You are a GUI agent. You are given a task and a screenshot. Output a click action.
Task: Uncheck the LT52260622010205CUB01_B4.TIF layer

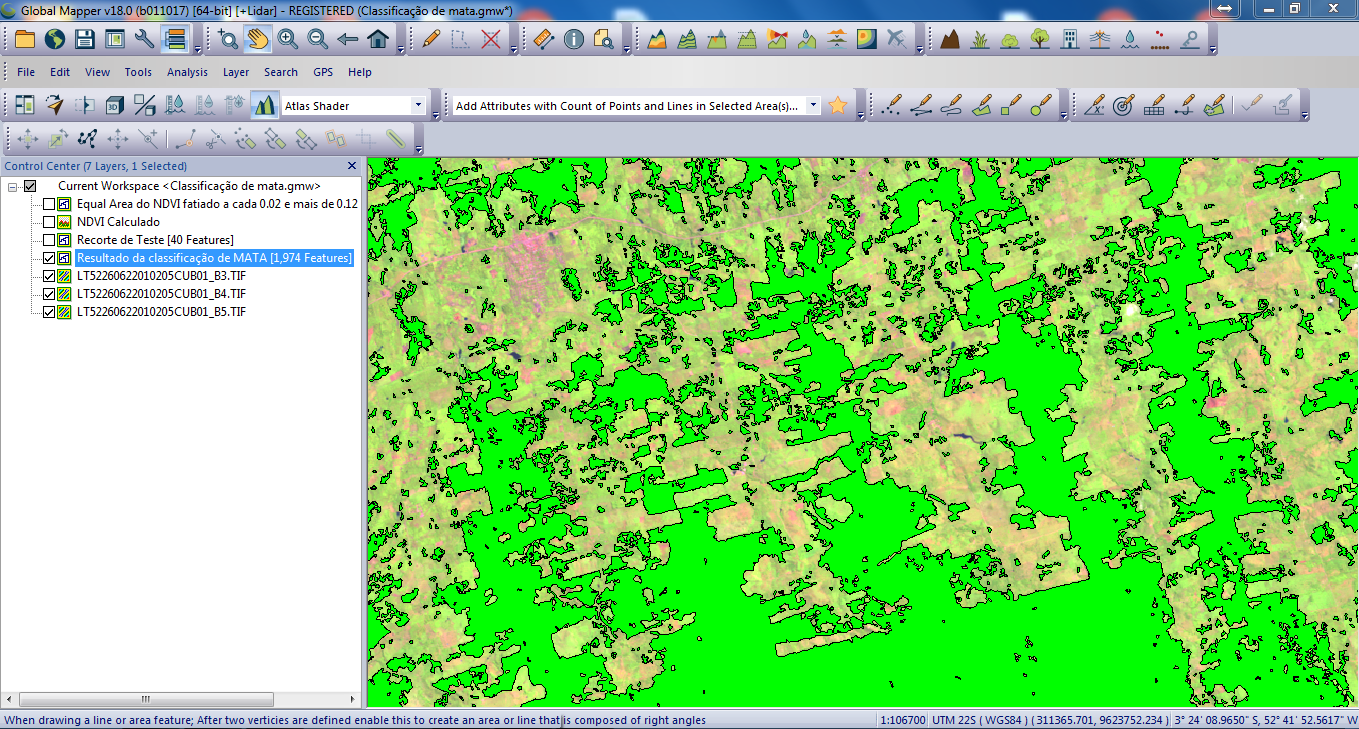click(49, 294)
